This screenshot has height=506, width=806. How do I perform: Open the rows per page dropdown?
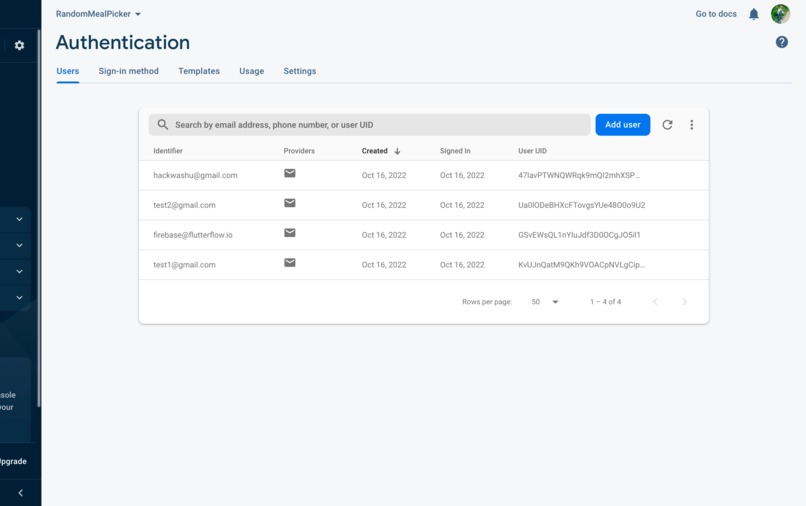tap(545, 302)
